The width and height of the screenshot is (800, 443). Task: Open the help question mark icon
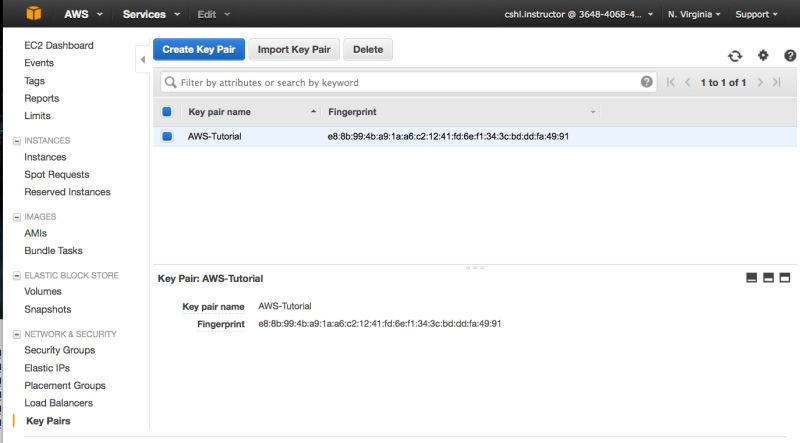pos(790,55)
